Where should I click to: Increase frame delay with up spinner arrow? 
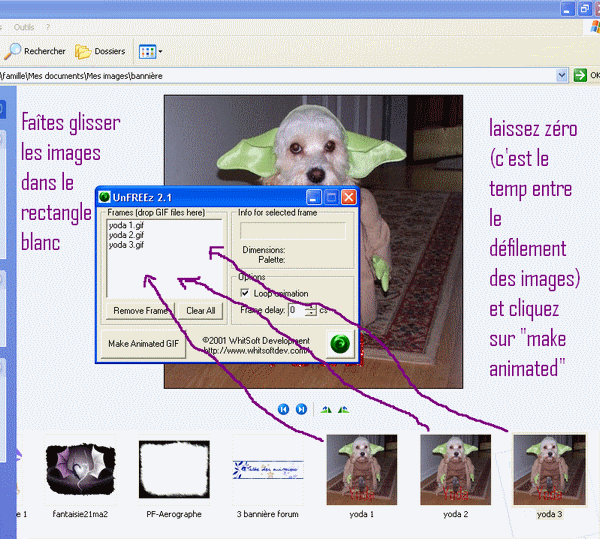point(311,307)
